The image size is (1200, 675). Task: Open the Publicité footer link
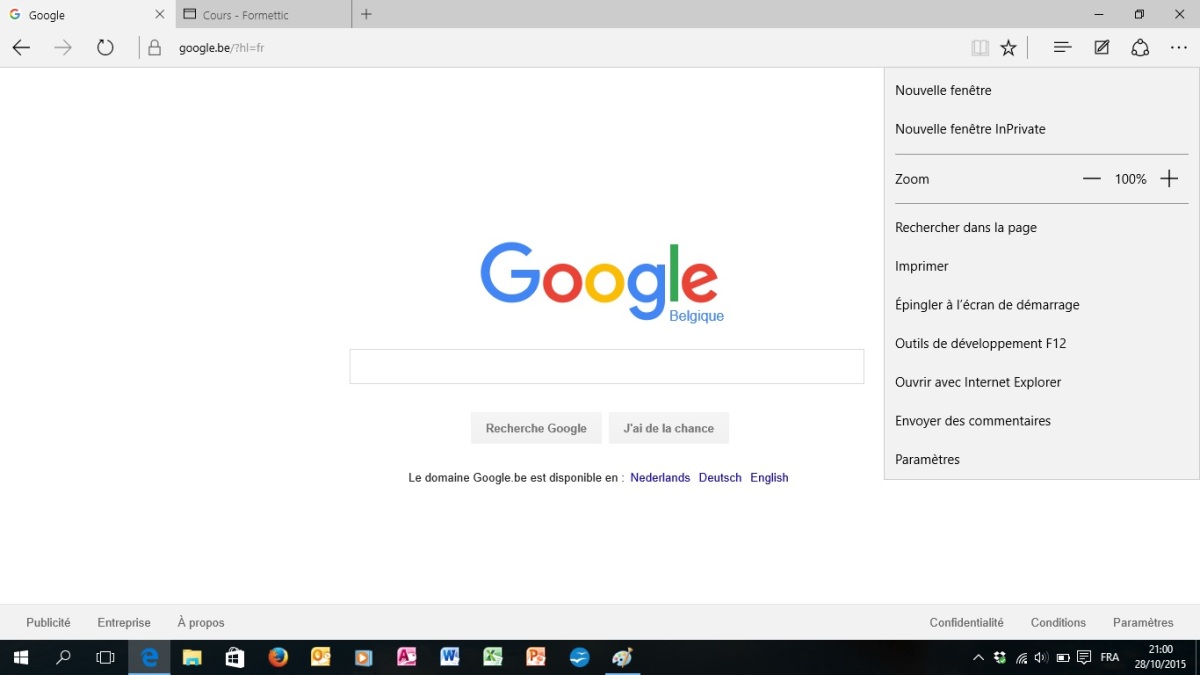pos(48,622)
